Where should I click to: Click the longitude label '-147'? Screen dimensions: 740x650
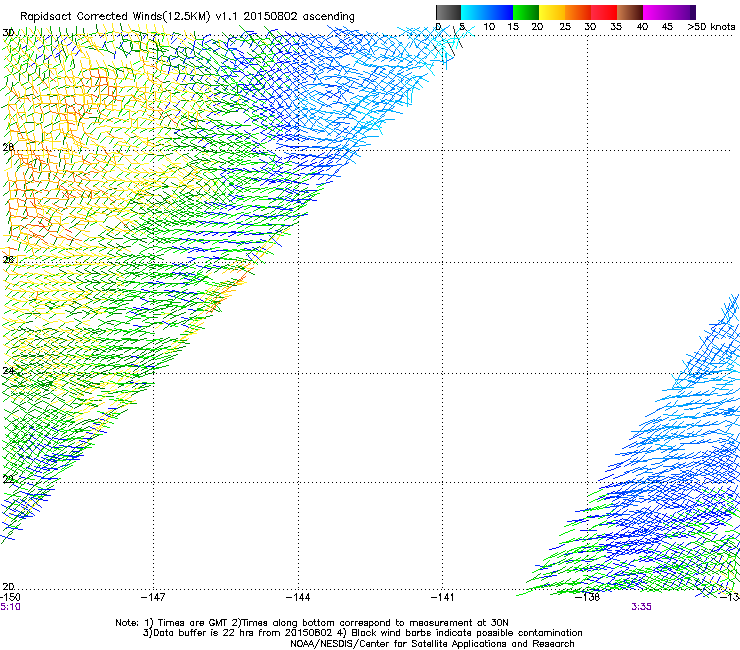pos(153,598)
